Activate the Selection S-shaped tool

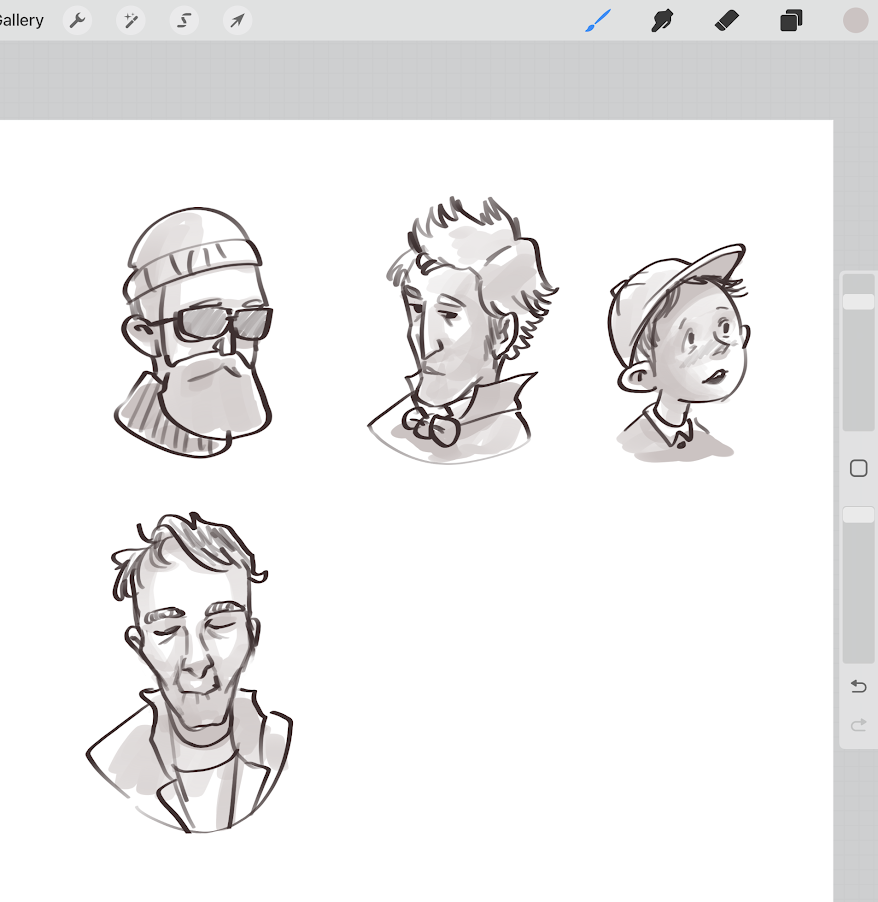click(x=184, y=20)
